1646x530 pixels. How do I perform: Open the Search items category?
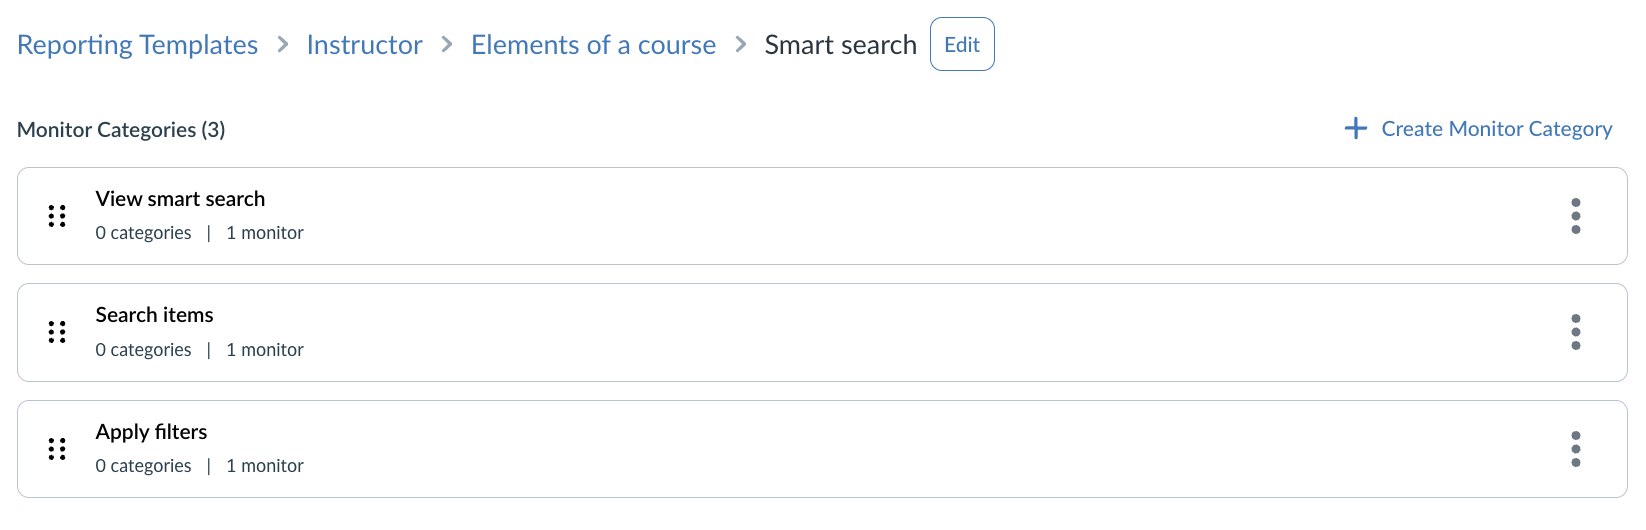tap(154, 315)
